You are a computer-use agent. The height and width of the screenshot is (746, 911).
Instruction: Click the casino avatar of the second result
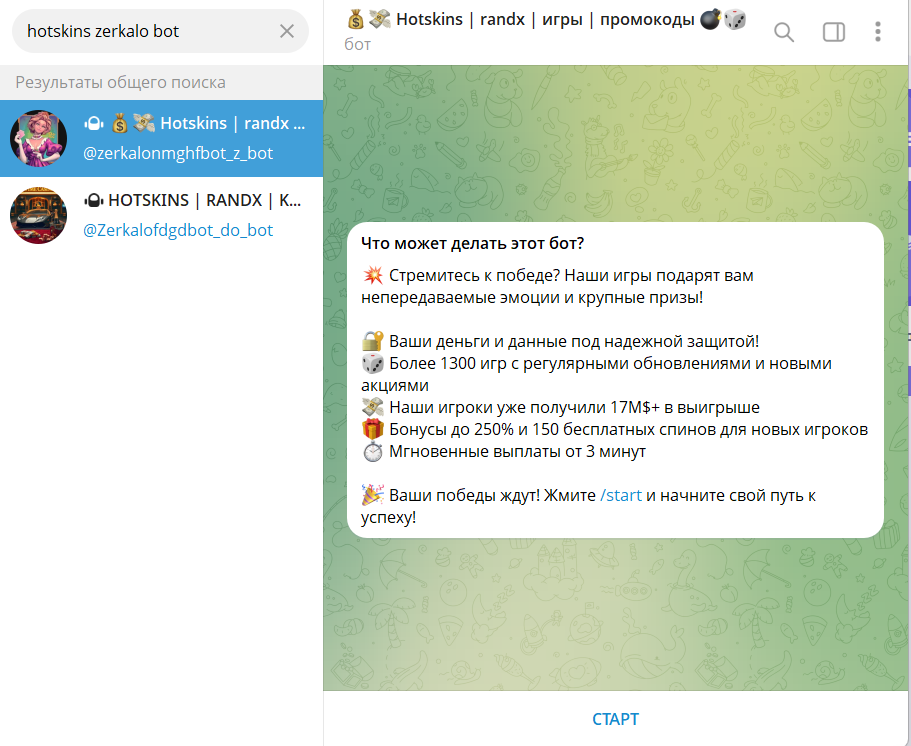pyautogui.click(x=38, y=215)
